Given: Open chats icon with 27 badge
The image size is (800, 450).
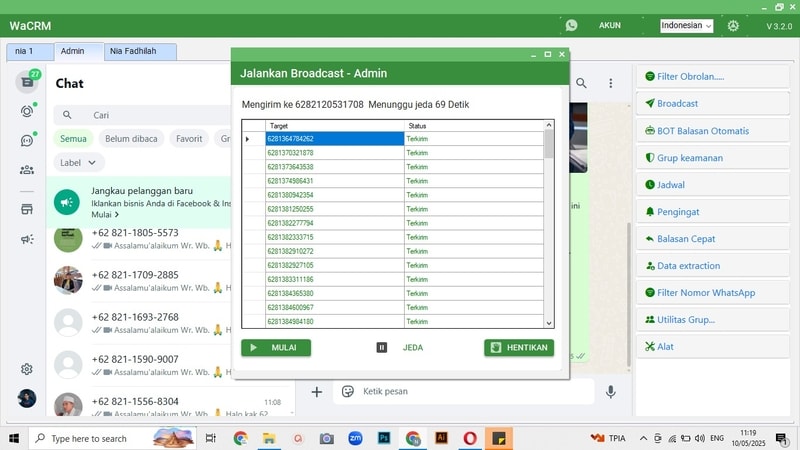Looking at the screenshot, I should [x=27, y=82].
